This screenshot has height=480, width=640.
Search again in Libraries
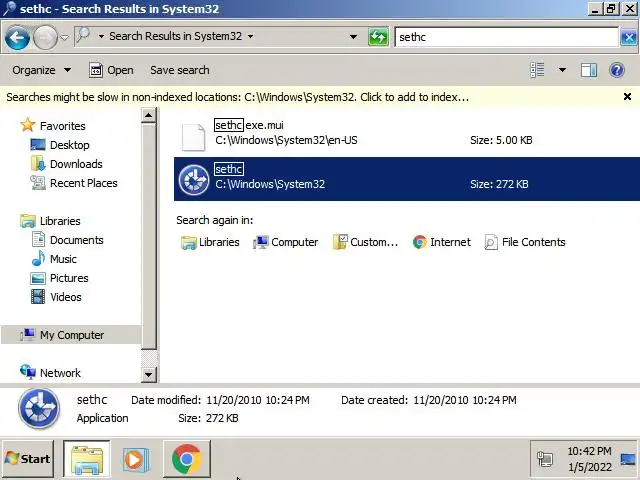[x=210, y=242]
